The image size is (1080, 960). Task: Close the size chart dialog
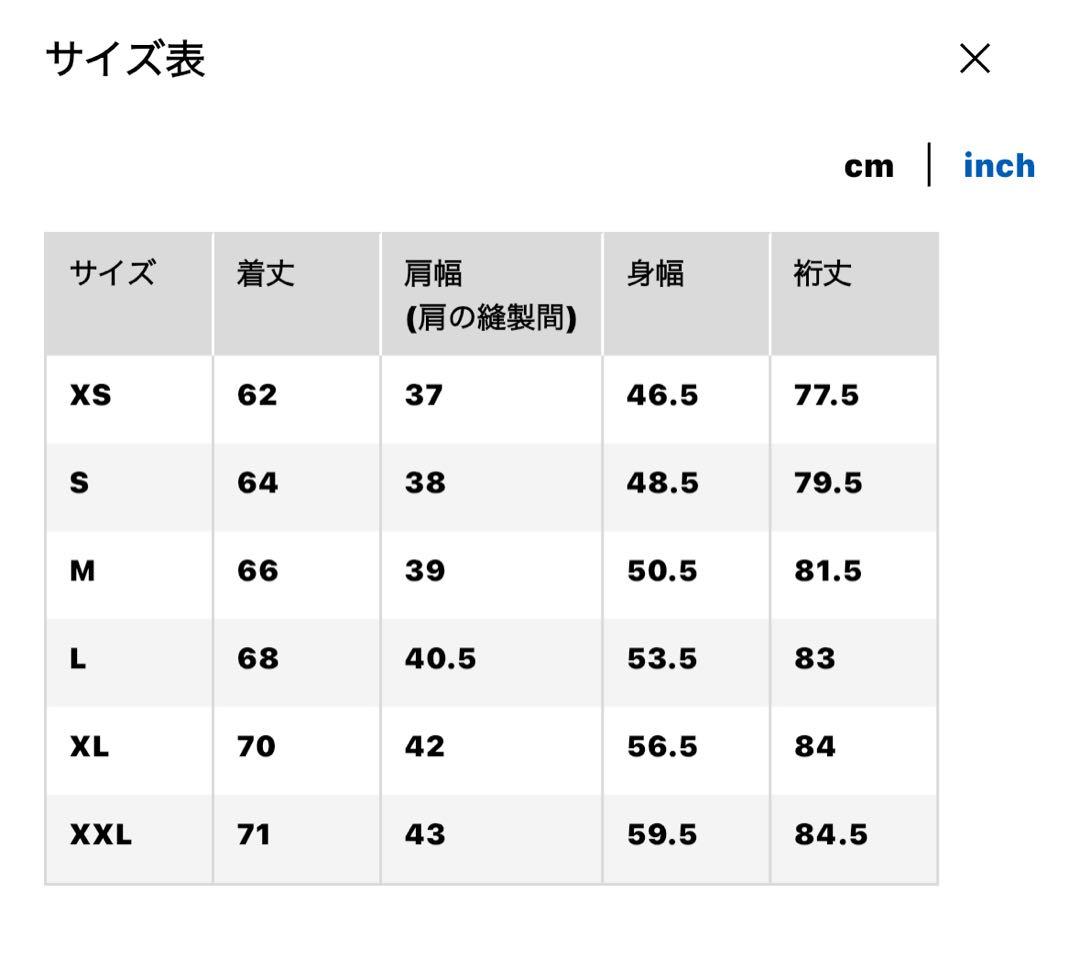pyautogui.click(x=974, y=59)
